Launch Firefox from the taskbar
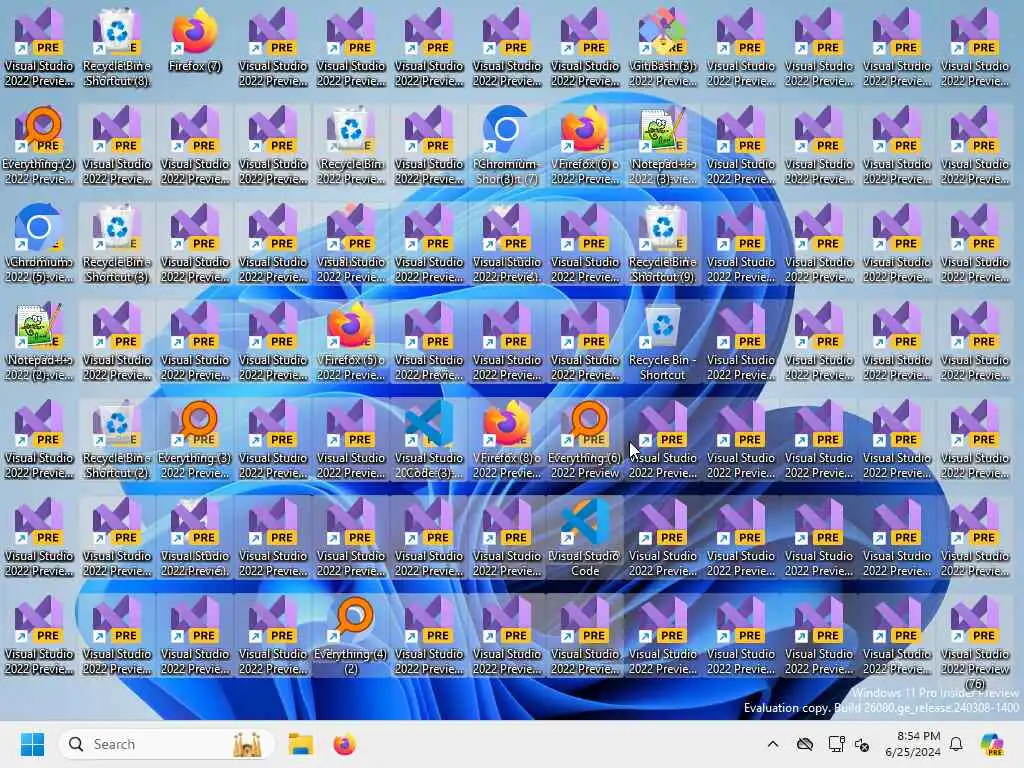Viewport: 1024px width, 768px height. 344,744
